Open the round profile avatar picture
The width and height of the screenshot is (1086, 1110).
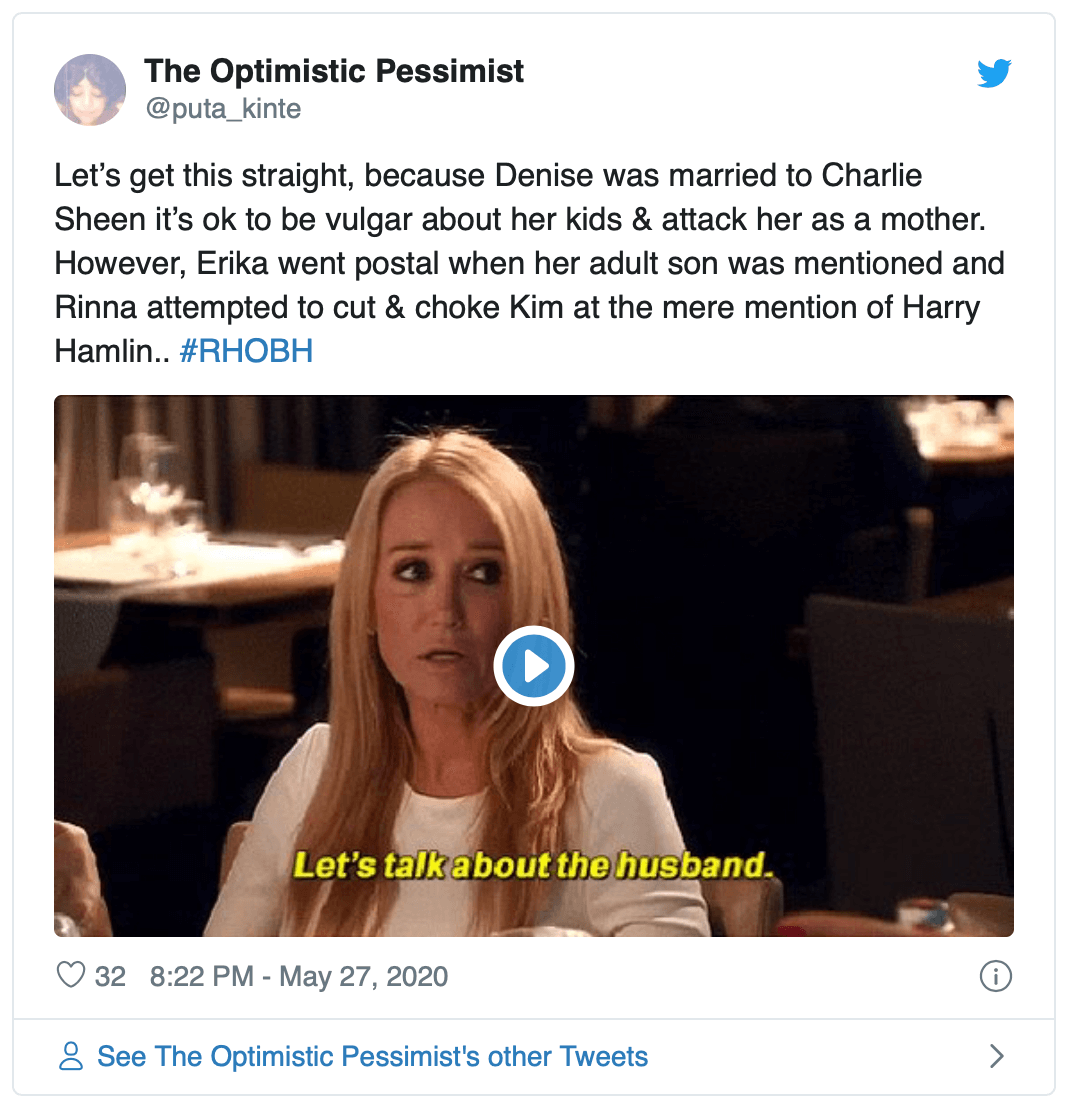[90, 90]
